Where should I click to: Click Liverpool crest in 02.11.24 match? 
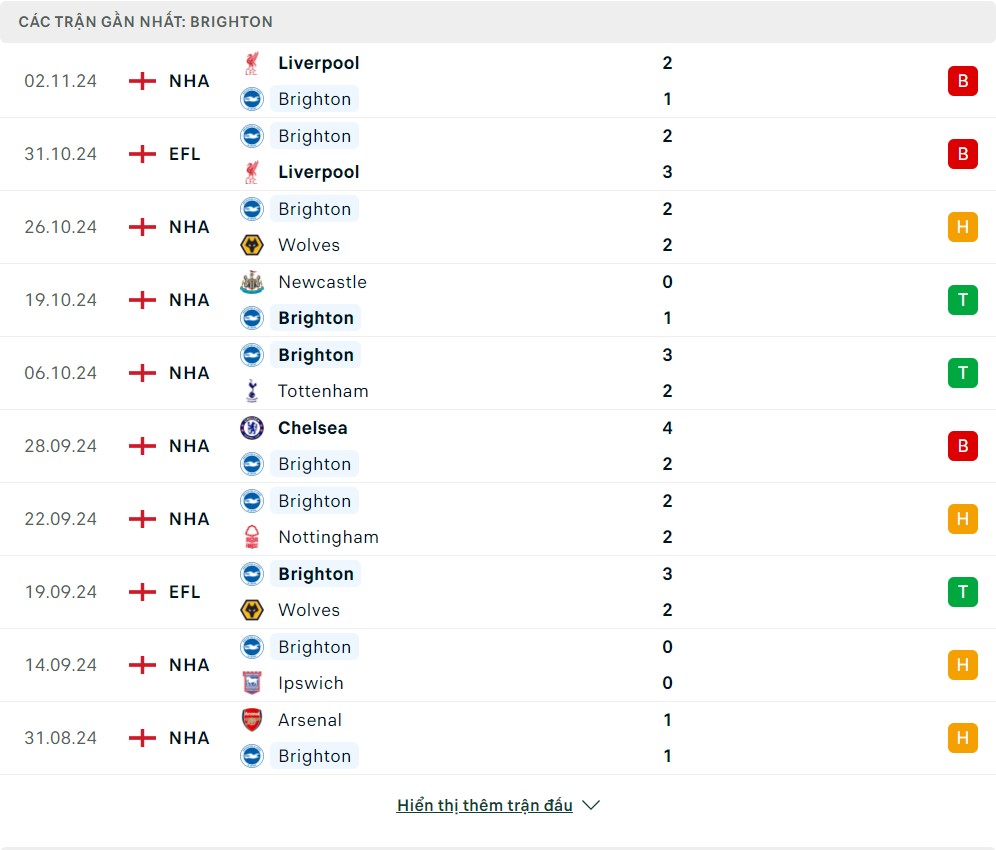[252, 63]
